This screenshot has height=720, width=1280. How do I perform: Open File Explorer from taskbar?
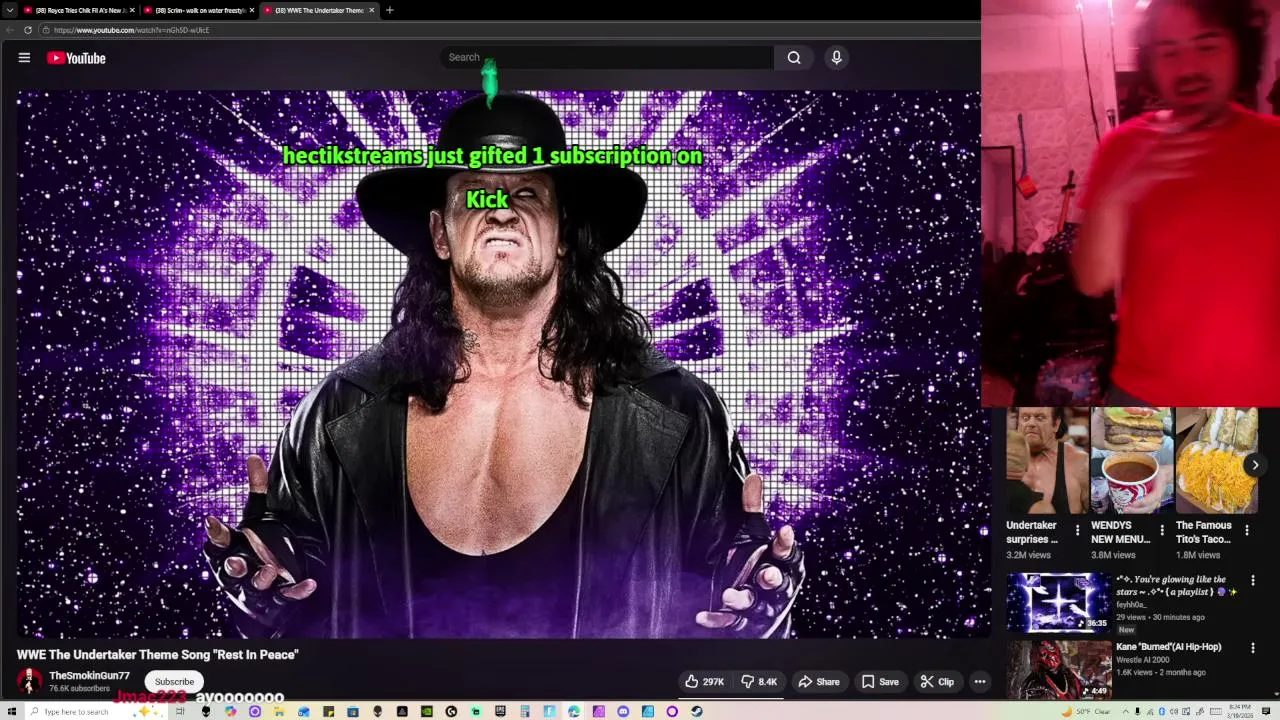click(278, 711)
